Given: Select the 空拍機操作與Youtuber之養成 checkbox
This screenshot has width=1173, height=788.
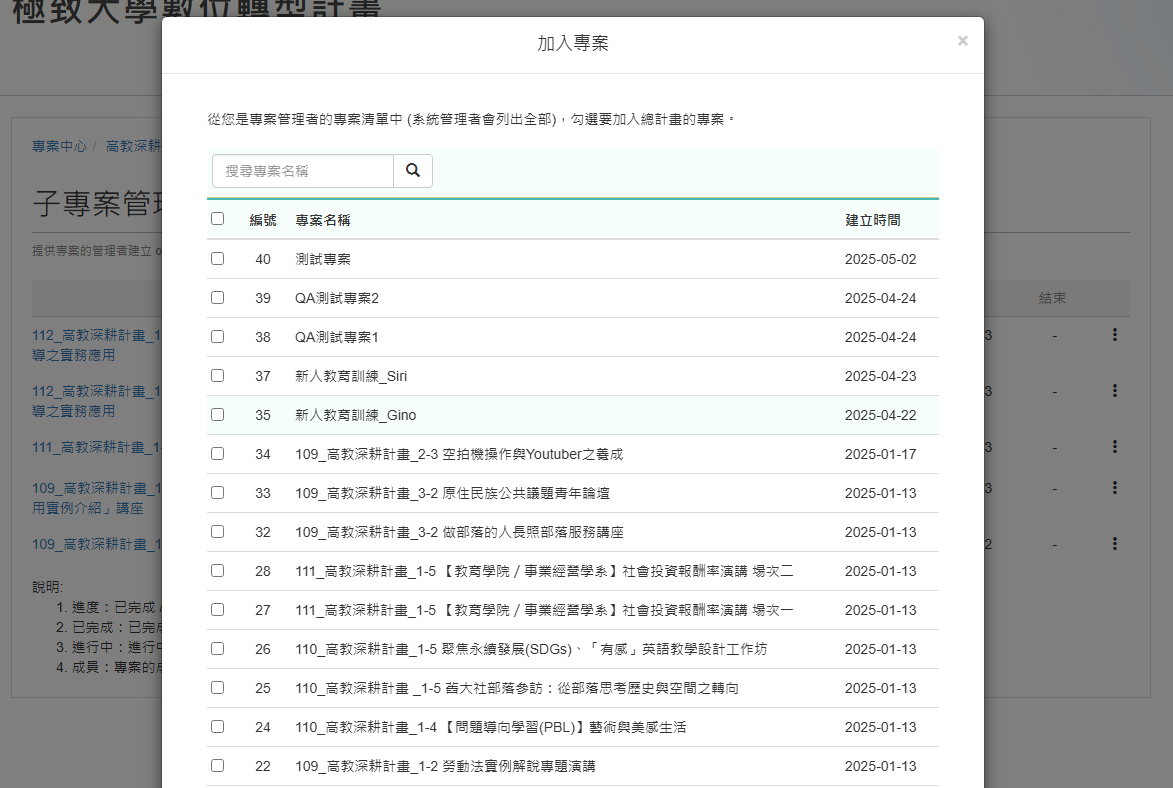Looking at the screenshot, I should point(217,453).
